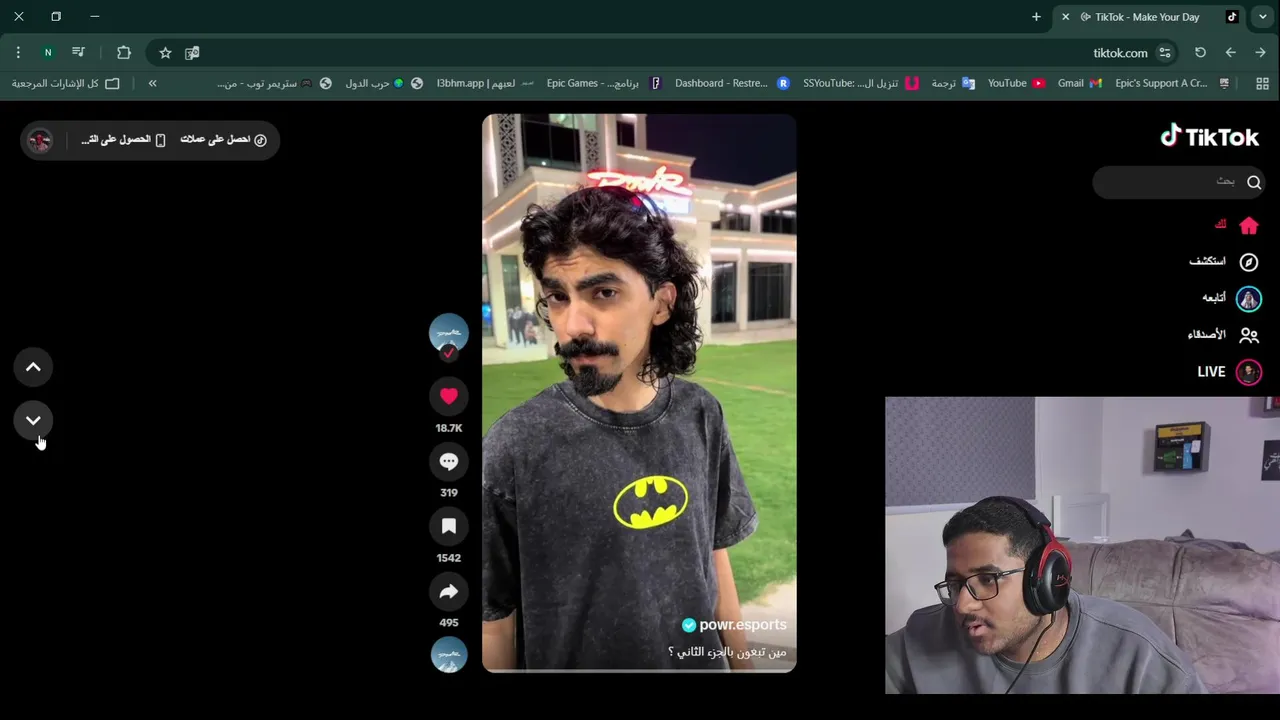Open the ستريمر توب bookmark
1280x720 pixels.
coord(274,83)
